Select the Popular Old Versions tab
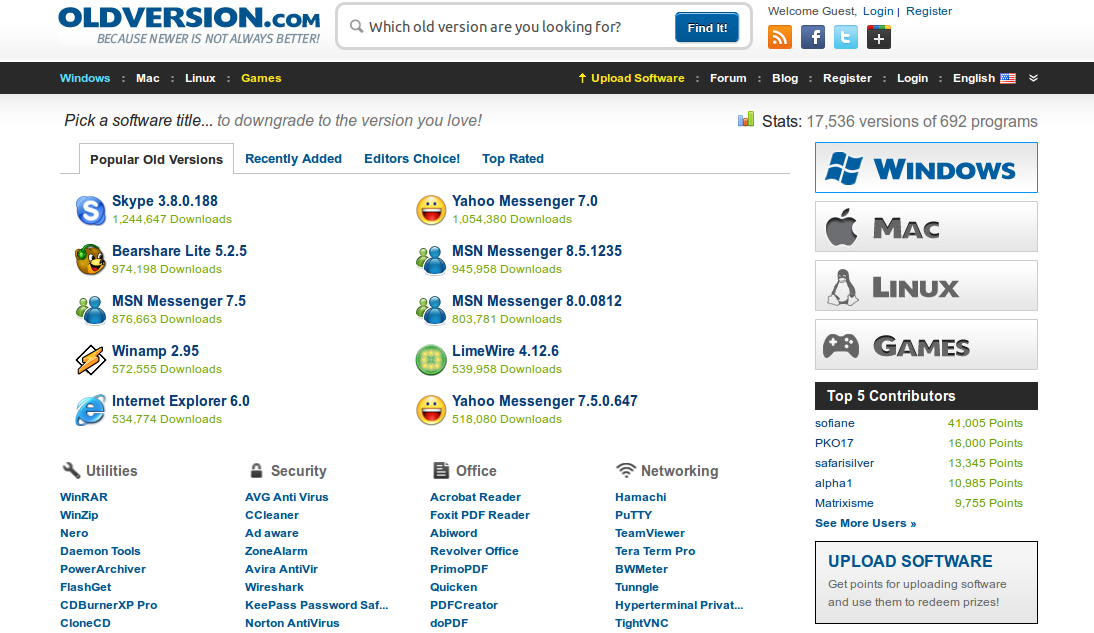This screenshot has width=1094, height=633. [156, 159]
